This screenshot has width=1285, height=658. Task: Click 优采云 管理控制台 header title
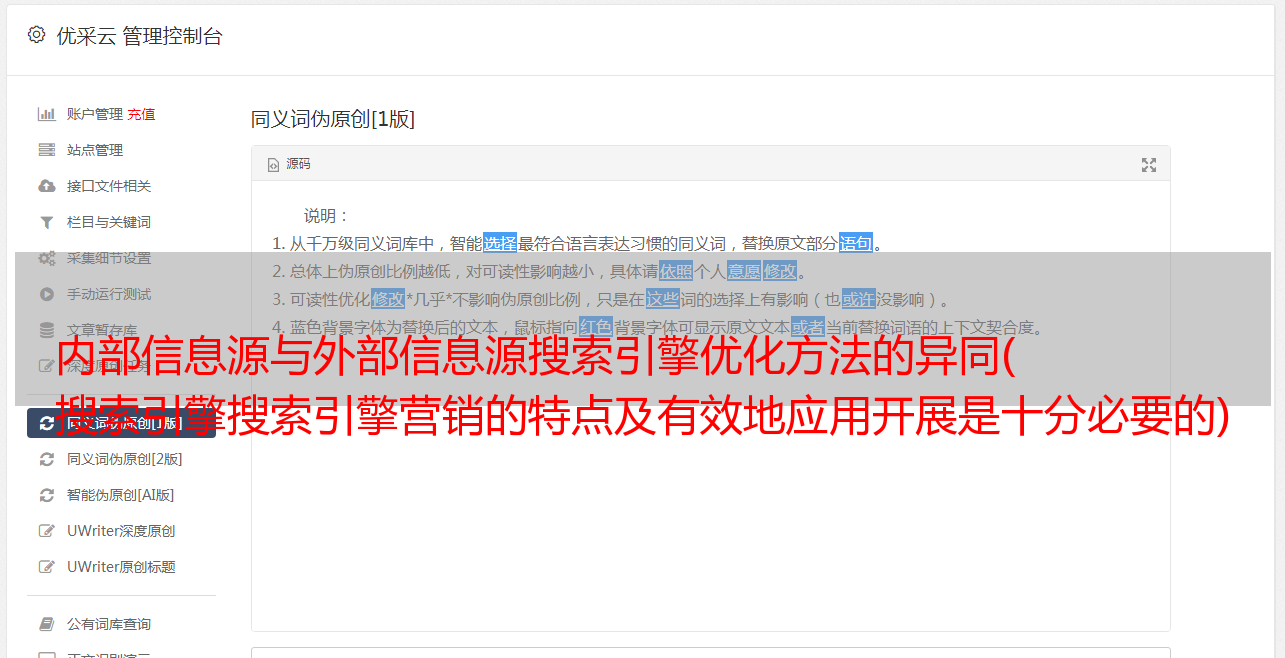click(x=139, y=36)
